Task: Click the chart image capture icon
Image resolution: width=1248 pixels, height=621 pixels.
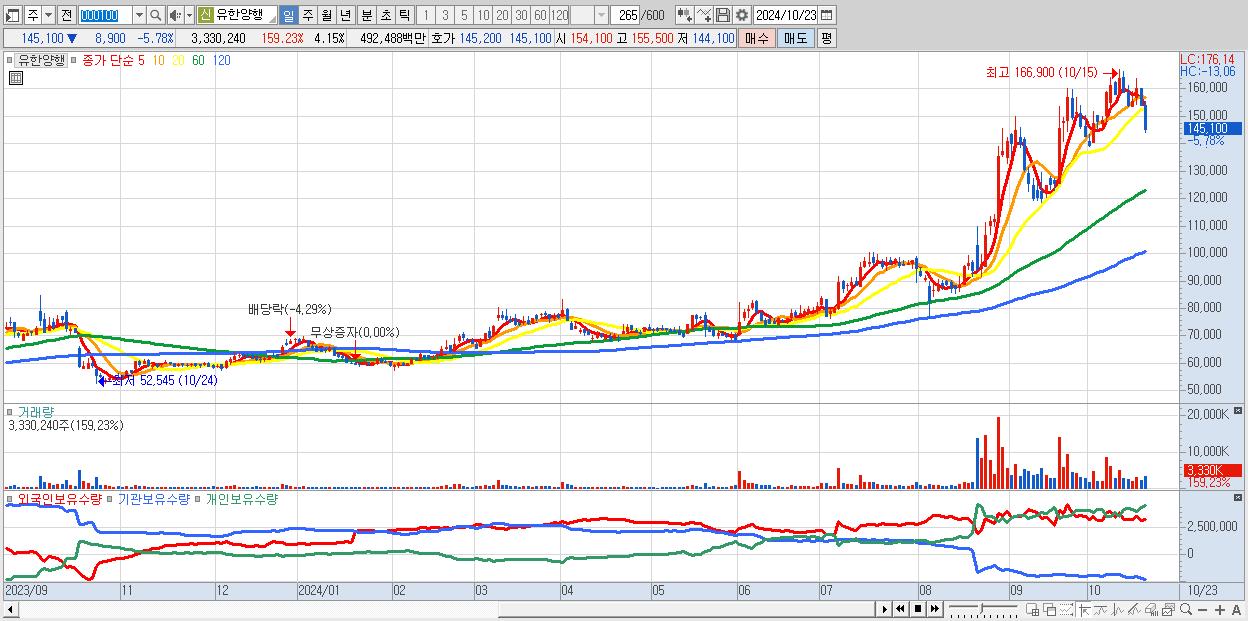Action: pos(1168,609)
